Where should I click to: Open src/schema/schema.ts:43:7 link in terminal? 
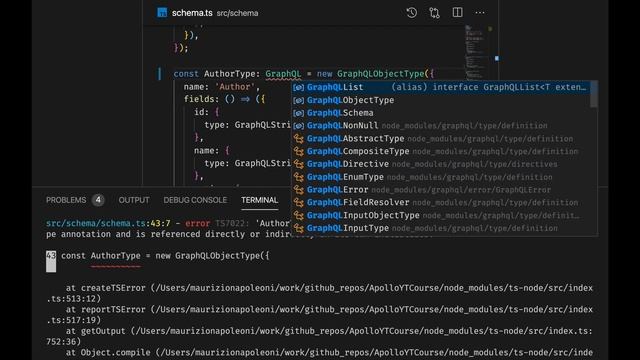click(x=108, y=223)
